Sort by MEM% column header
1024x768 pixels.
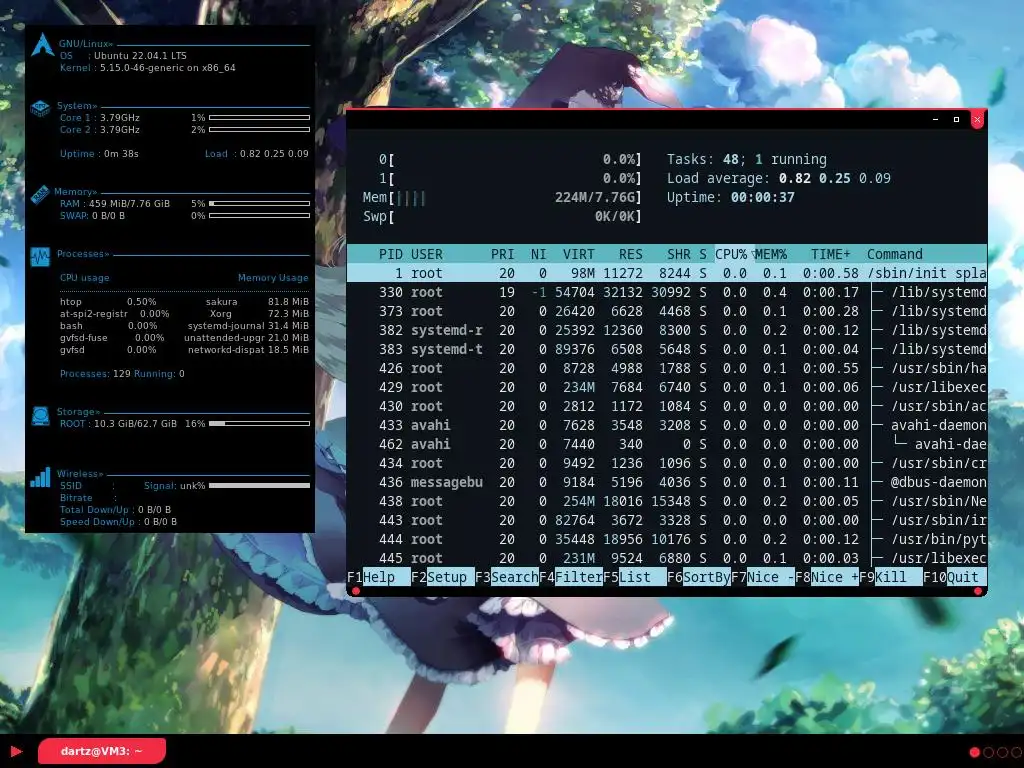coord(771,254)
